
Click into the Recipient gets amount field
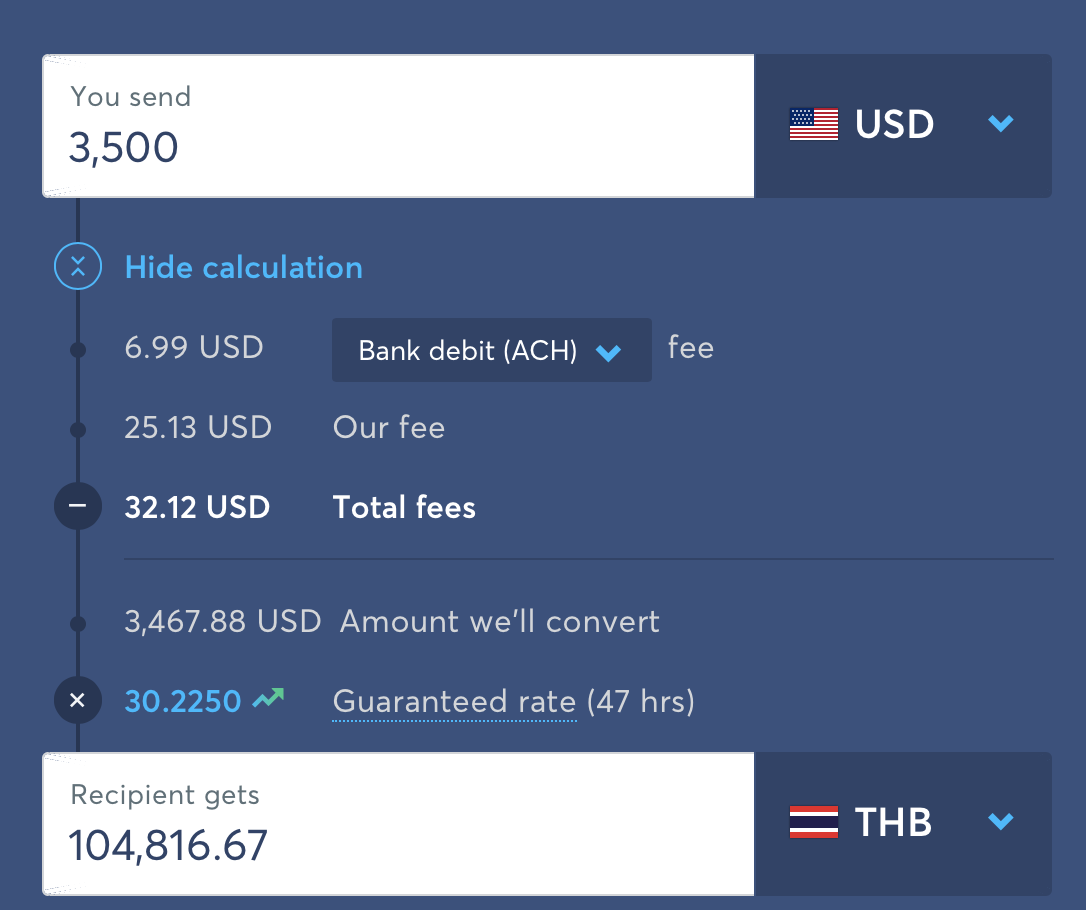coord(398,823)
